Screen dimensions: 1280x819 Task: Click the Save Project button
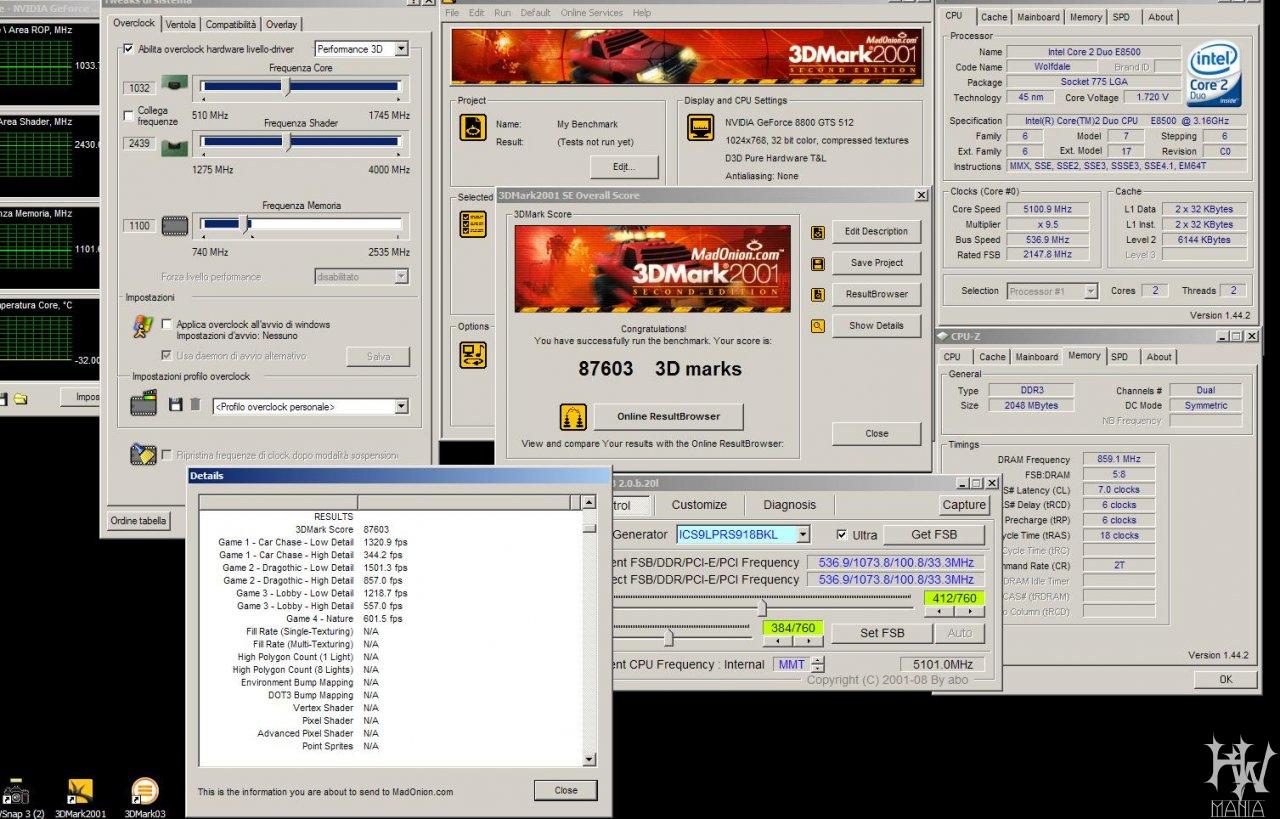[876, 262]
